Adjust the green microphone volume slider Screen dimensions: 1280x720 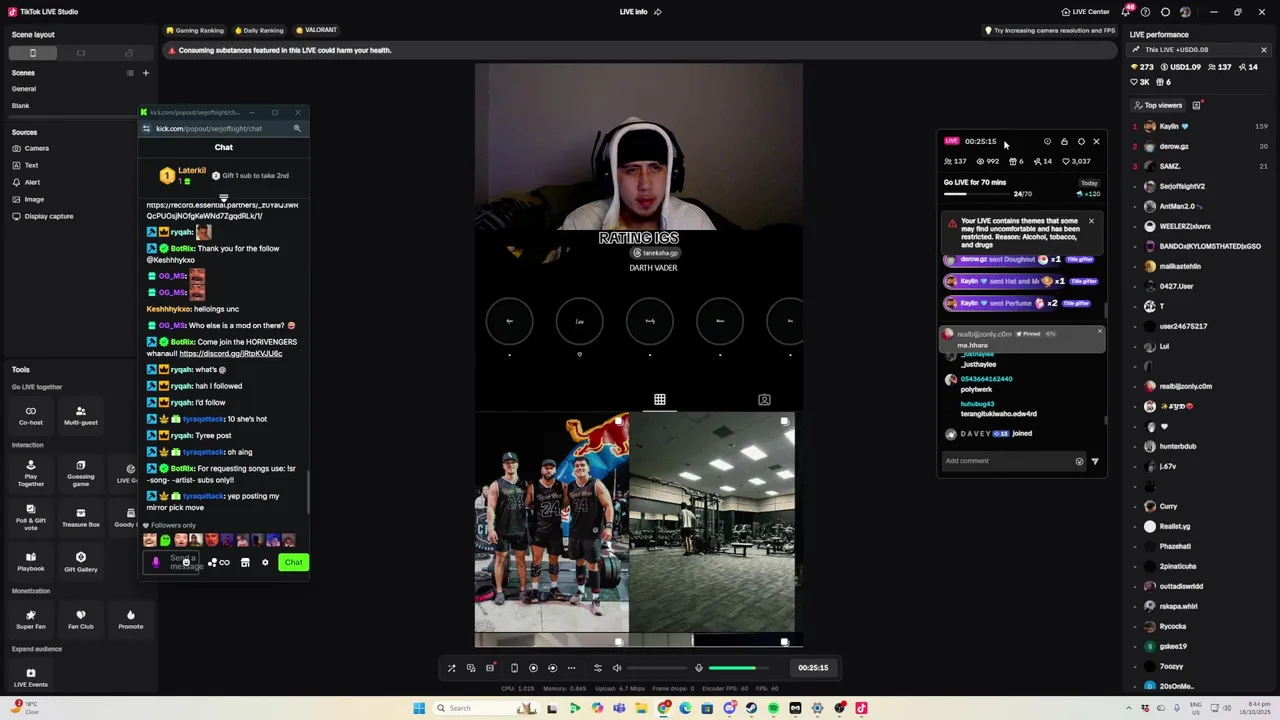[x=739, y=668]
